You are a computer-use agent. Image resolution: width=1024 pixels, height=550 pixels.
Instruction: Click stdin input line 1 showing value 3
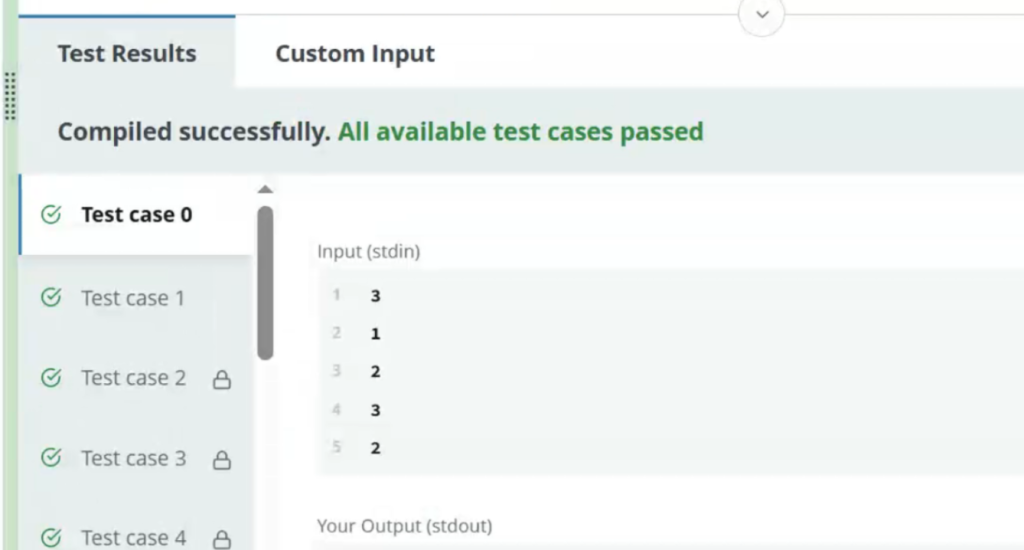[x=376, y=296]
